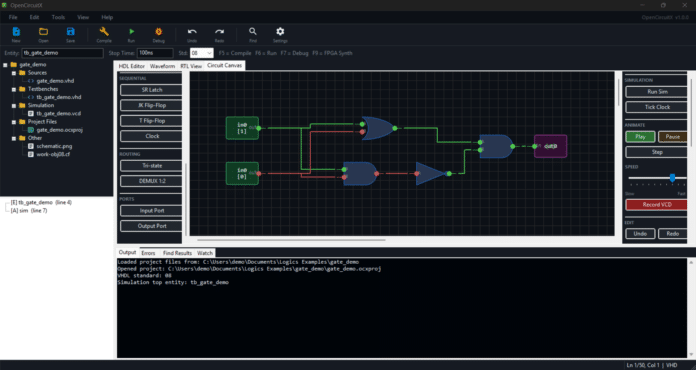The width and height of the screenshot is (696, 370).
Task: Click the gate_demo.vhd file icon
Action: tap(31, 81)
